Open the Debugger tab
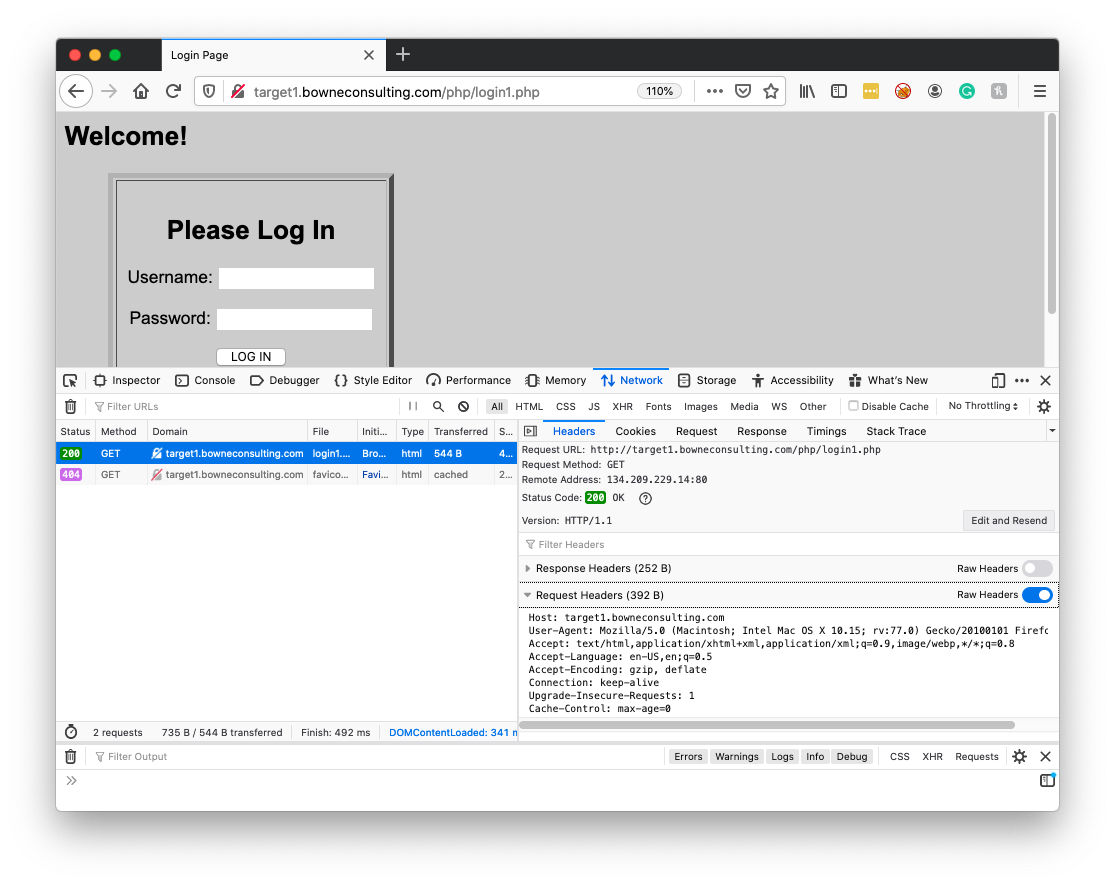The width and height of the screenshot is (1115, 885). pyautogui.click(x=284, y=380)
